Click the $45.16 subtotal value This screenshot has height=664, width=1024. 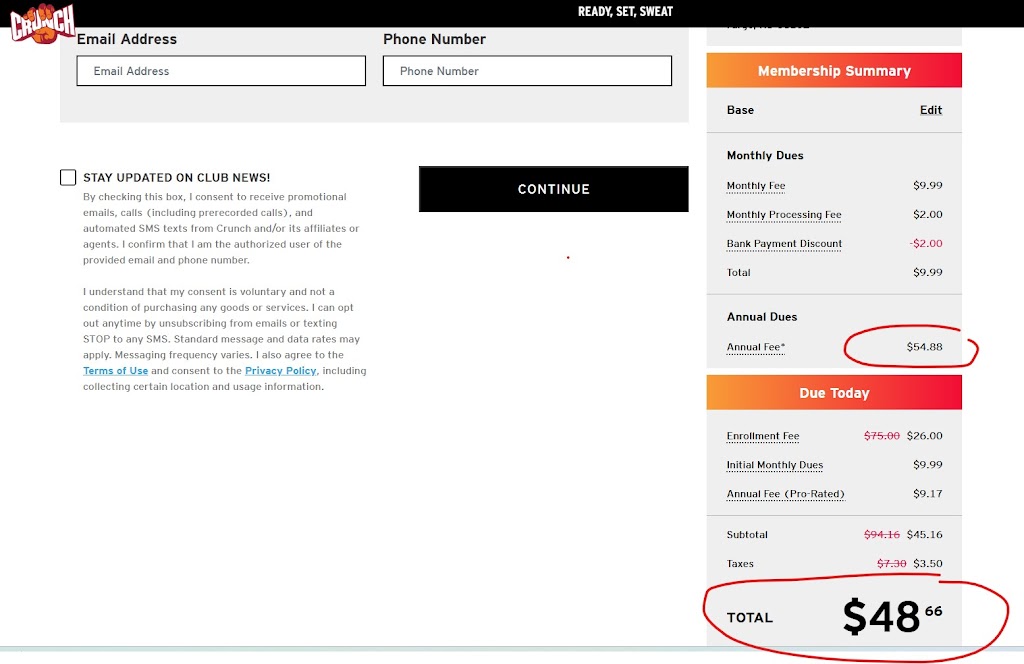click(924, 534)
